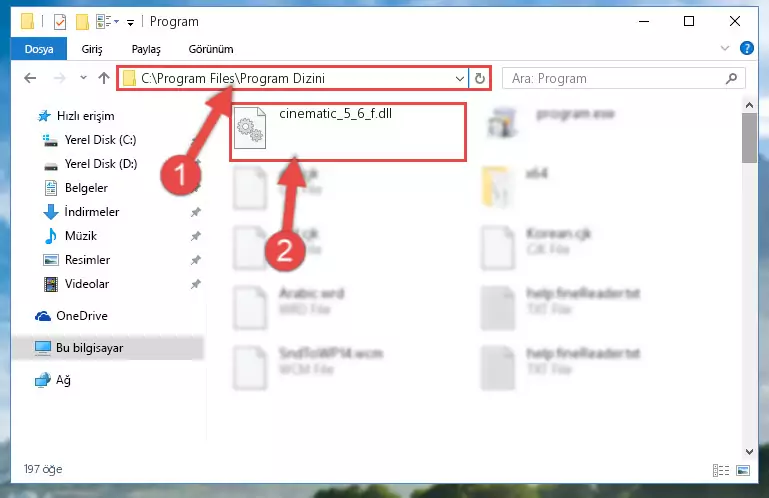Click the pin icon beside İndirmeler
Screen dimensions: 769x498
pos(196,212)
